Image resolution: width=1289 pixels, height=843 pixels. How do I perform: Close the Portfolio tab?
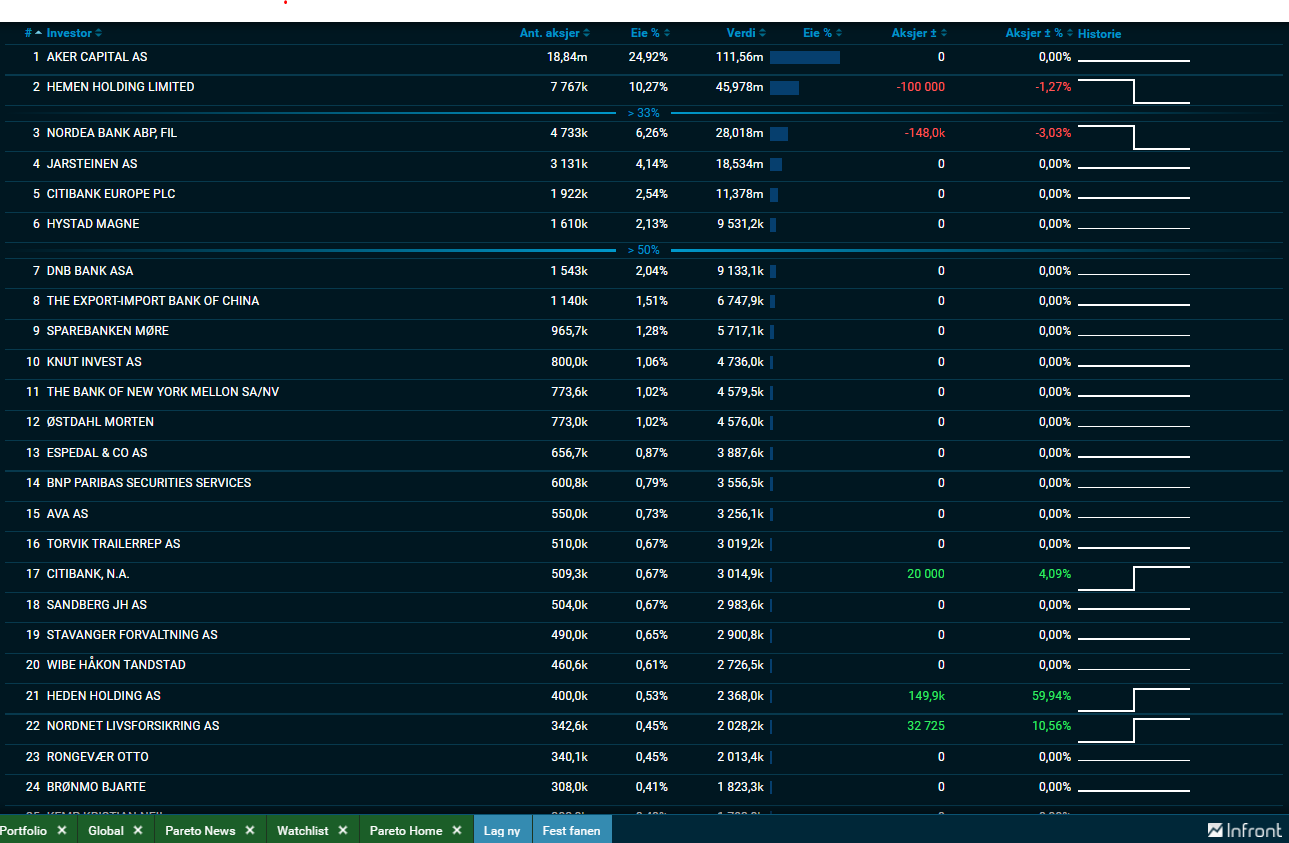click(x=62, y=830)
